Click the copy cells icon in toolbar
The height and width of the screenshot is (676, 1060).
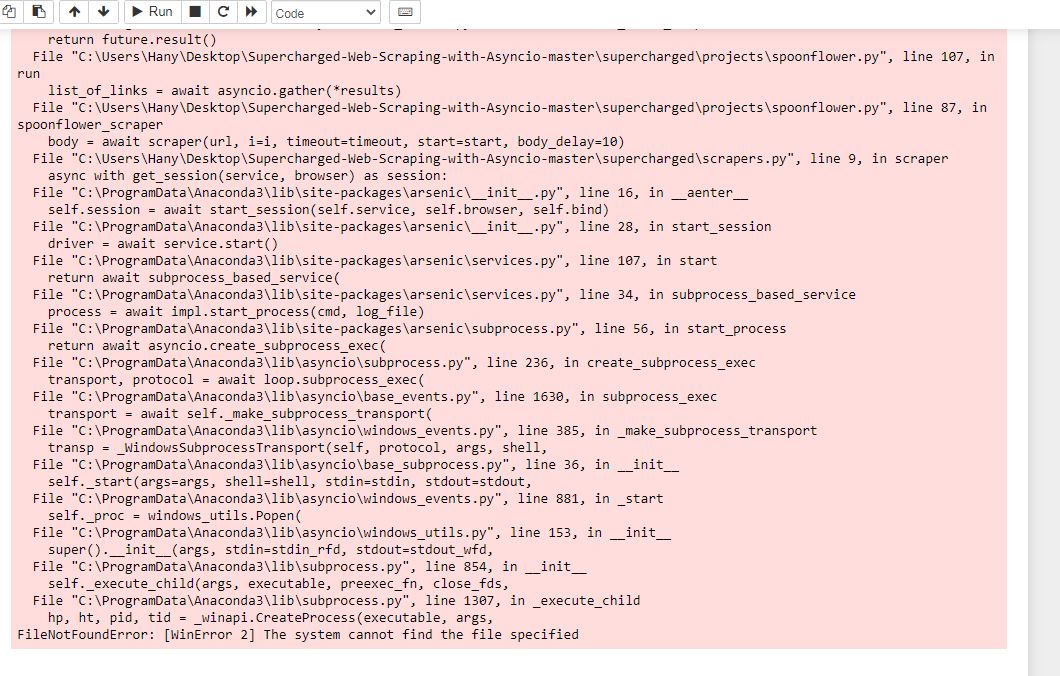click(x=9, y=11)
